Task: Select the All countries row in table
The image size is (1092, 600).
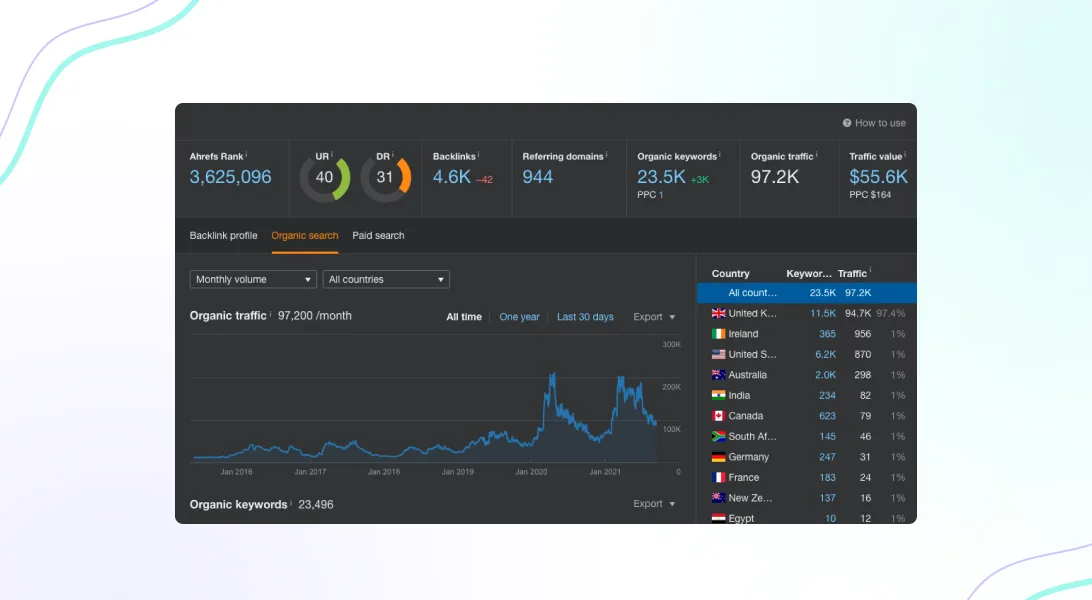Action: [x=806, y=293]
